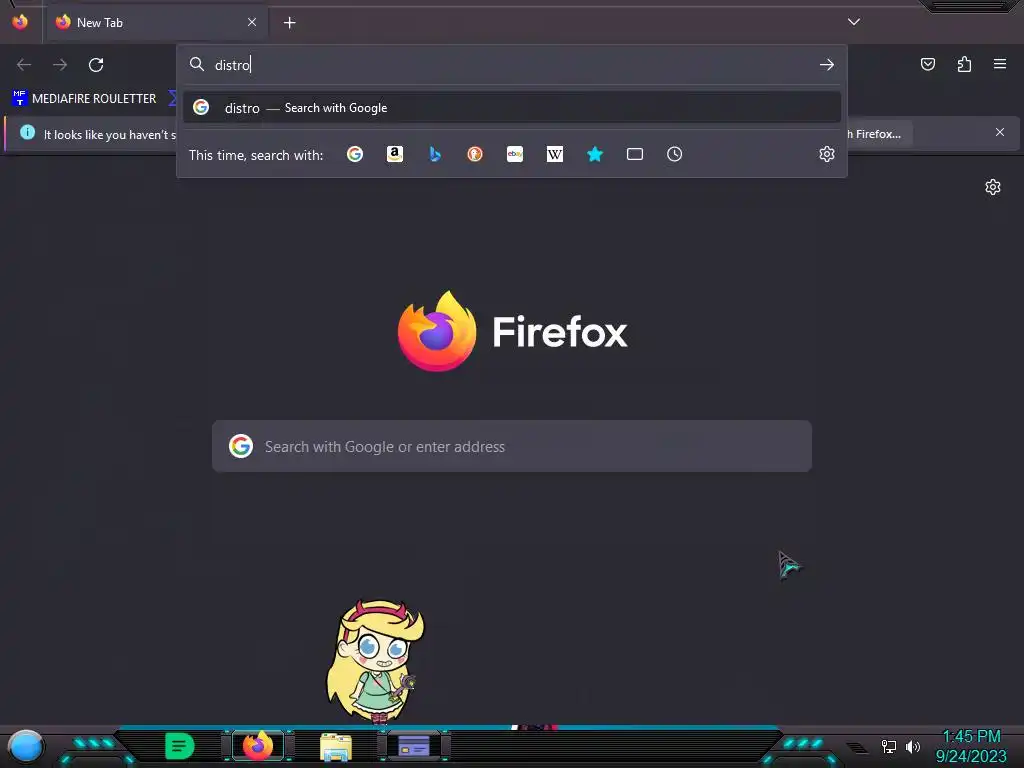
Task: Click the Go arrow in address bar
Action: pyautogui.click(x=827, y=65)
